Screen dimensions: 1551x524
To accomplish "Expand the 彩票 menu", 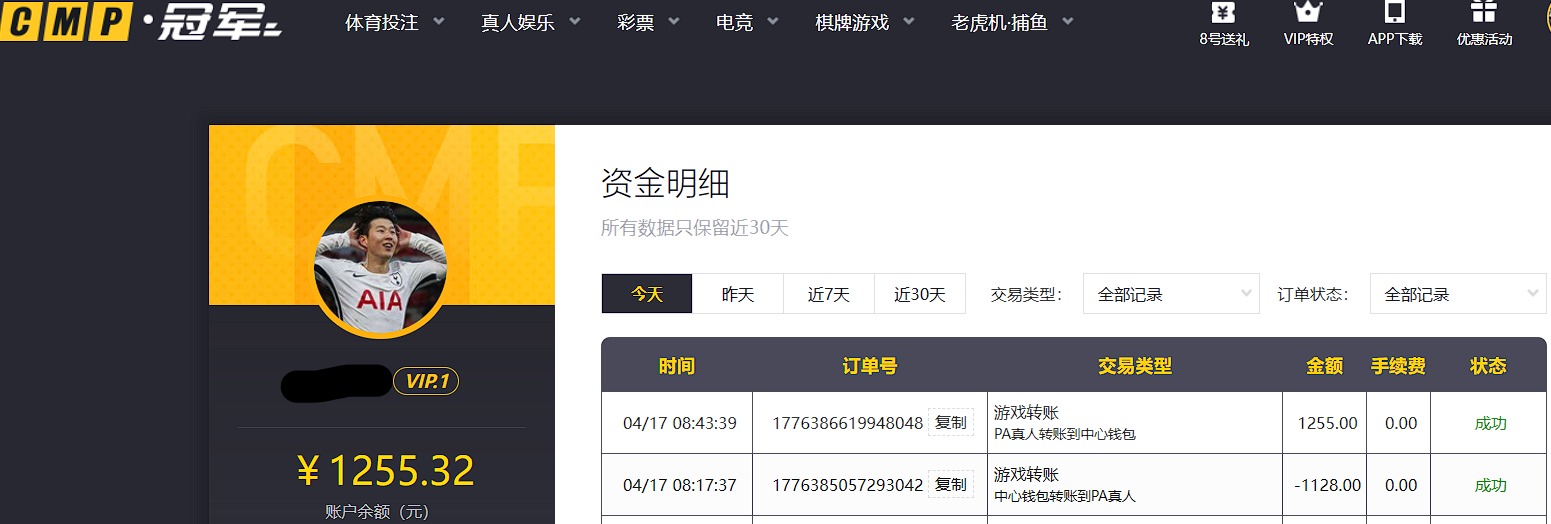I will pyautogui.click(x=648, y=22).
